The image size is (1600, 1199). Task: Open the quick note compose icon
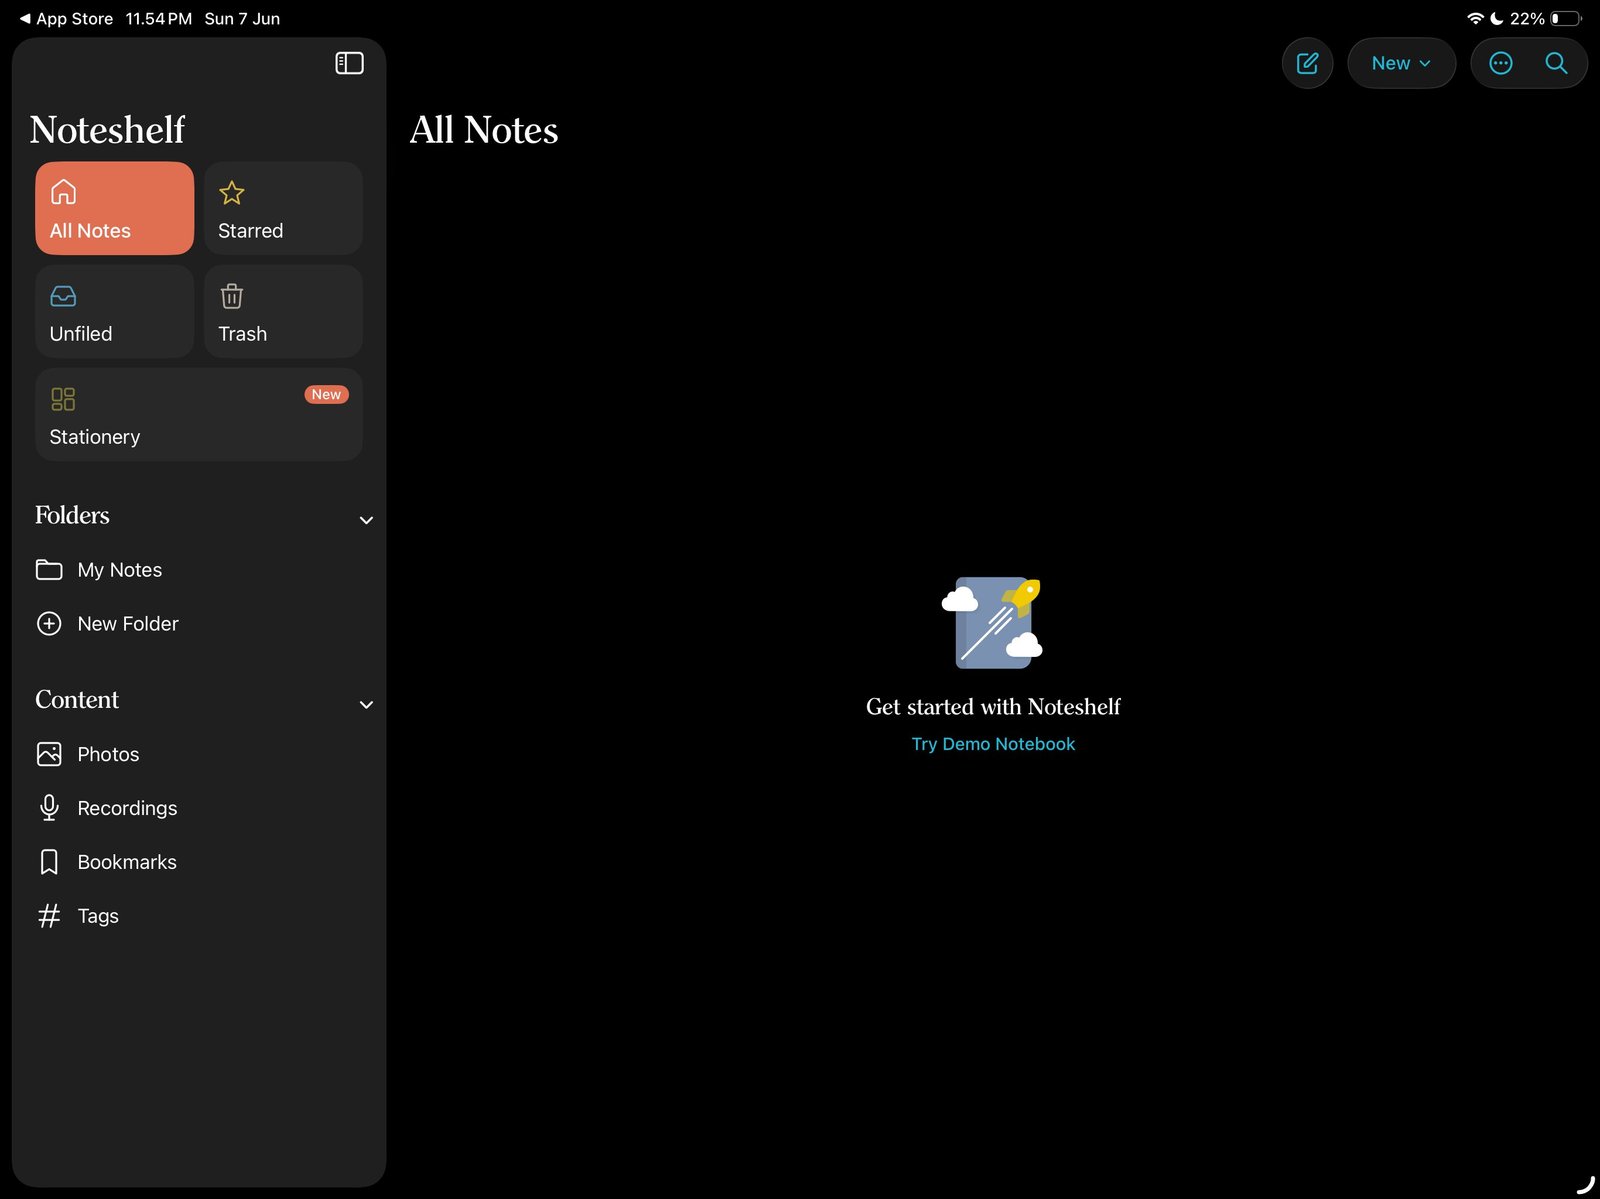tap(1307, 63)
